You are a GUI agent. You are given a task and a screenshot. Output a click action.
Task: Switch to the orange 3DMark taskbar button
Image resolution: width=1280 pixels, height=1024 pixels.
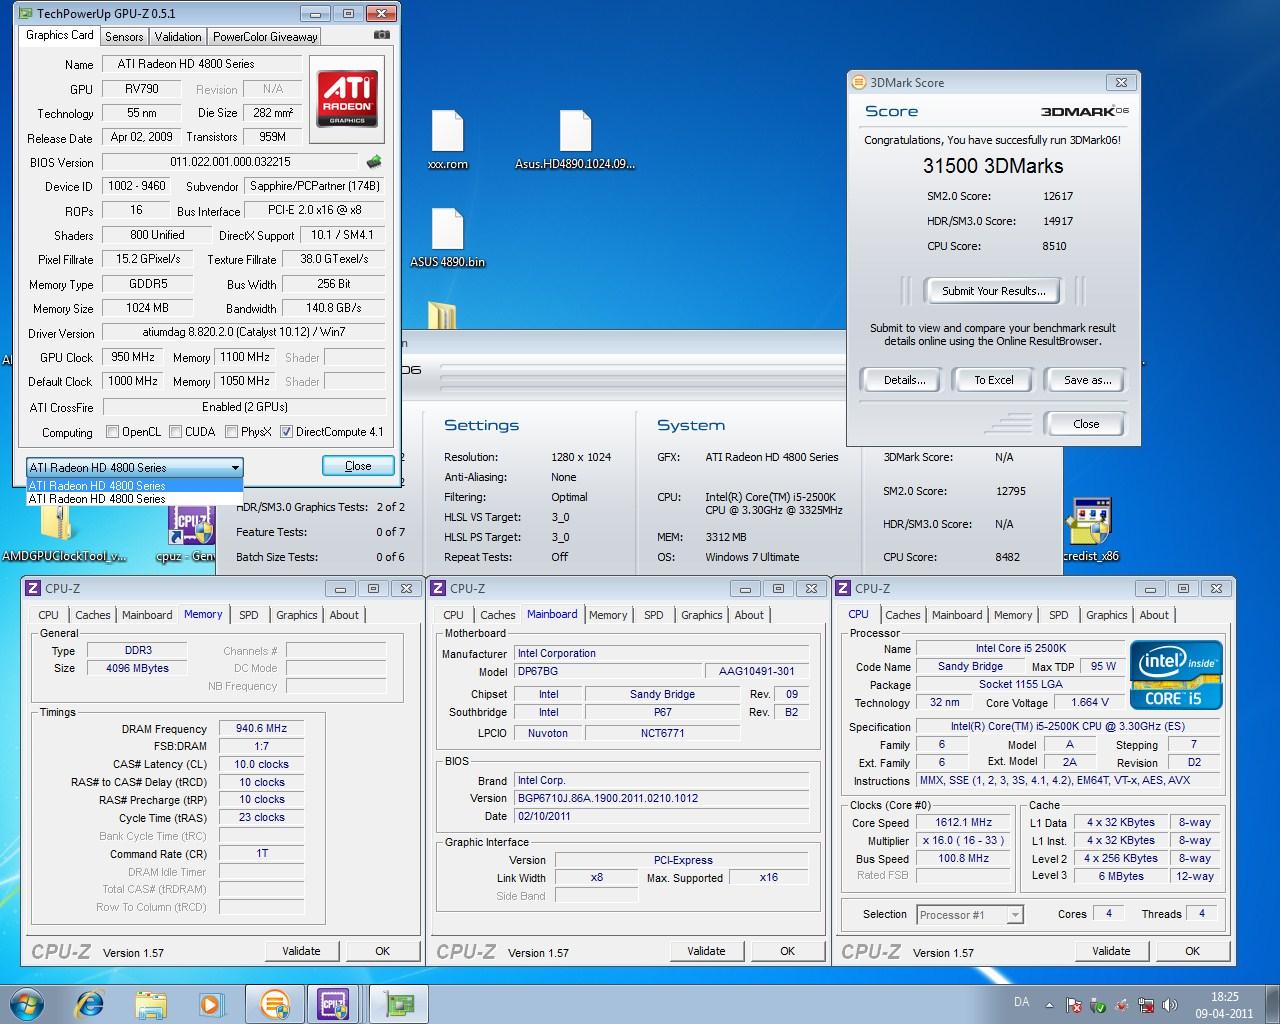275,1004
